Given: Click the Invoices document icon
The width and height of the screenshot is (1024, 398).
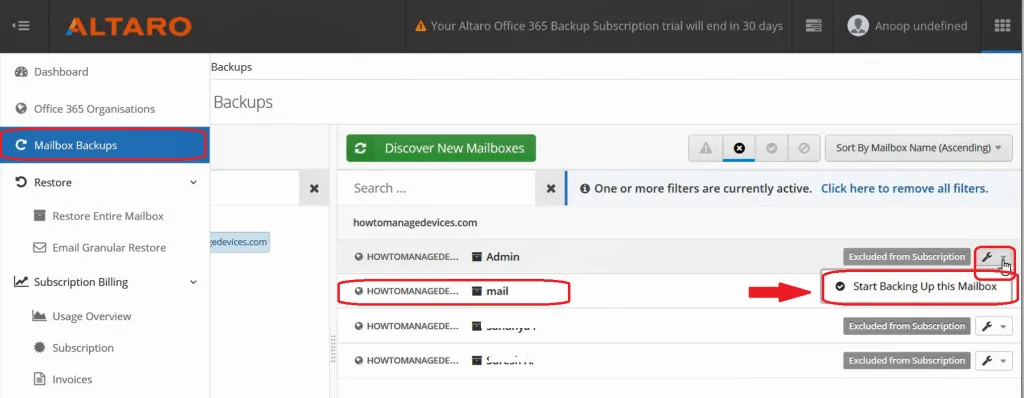Looking at the screenshot, I should (40, 379).
